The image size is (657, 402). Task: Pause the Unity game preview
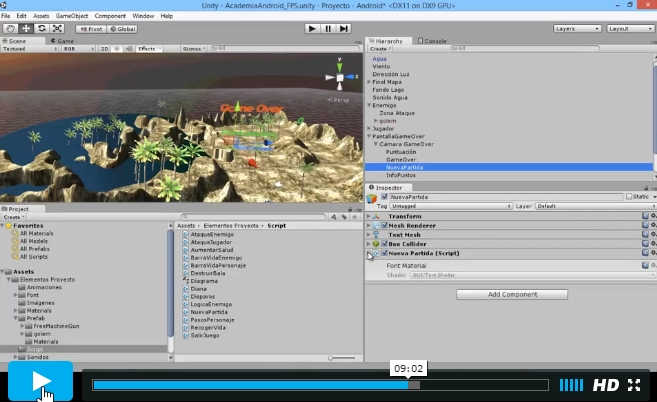(x=328, y=29)
